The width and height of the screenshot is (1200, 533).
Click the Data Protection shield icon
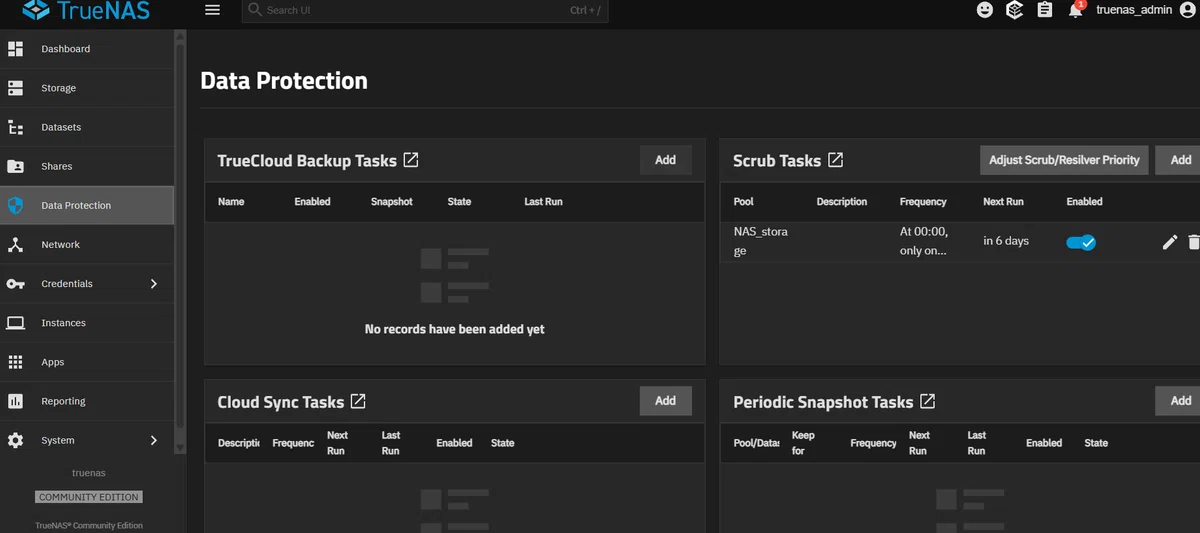pos(15,205)
